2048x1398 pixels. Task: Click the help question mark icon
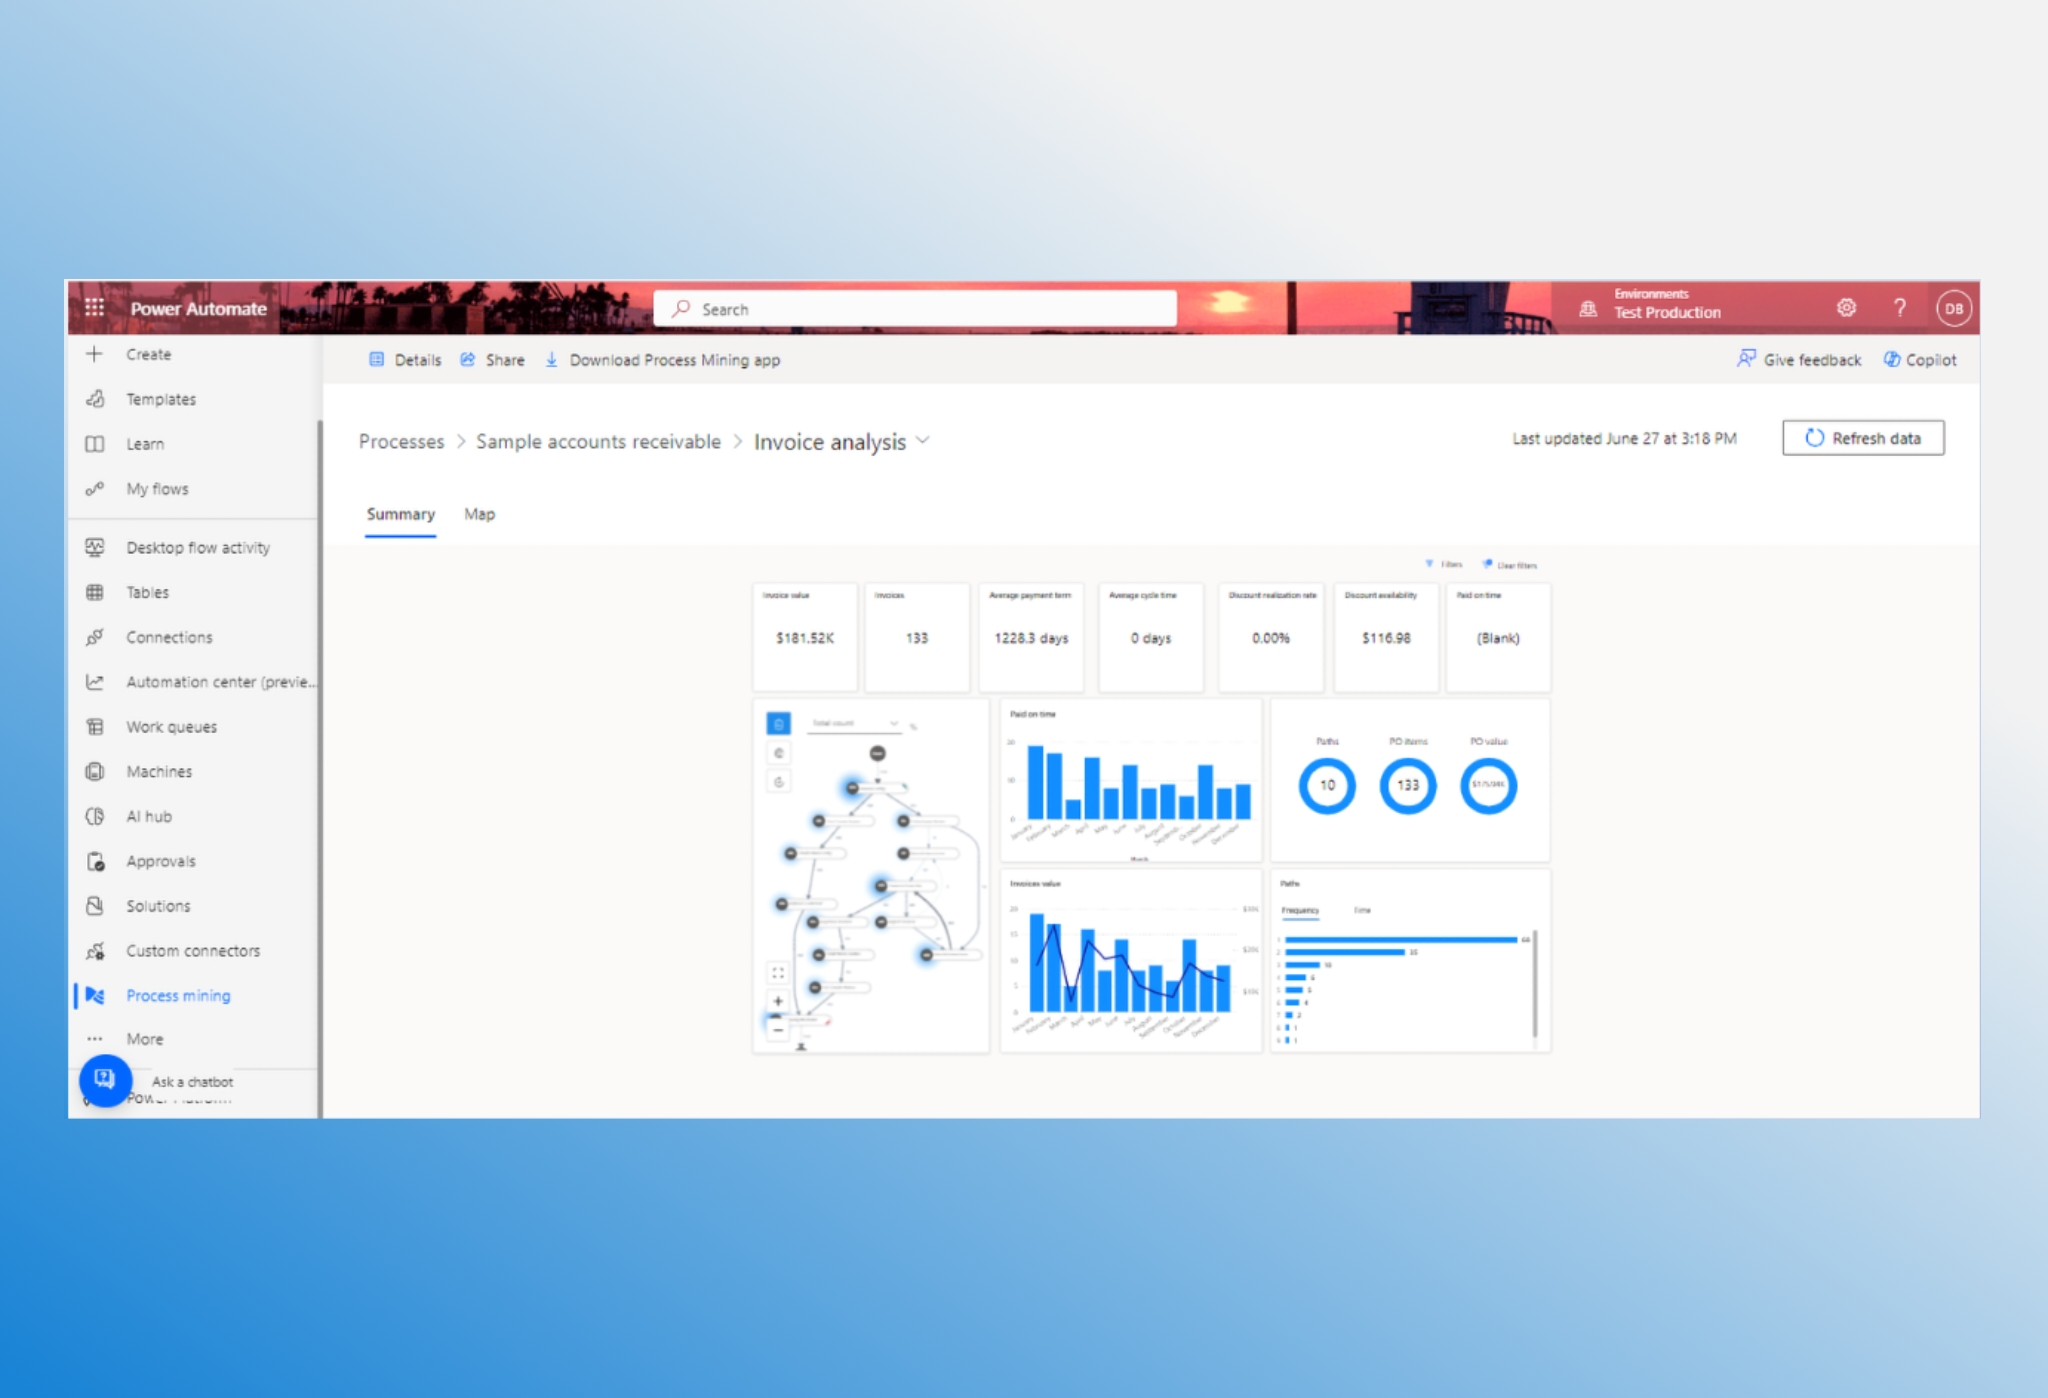coord(1899,308)
